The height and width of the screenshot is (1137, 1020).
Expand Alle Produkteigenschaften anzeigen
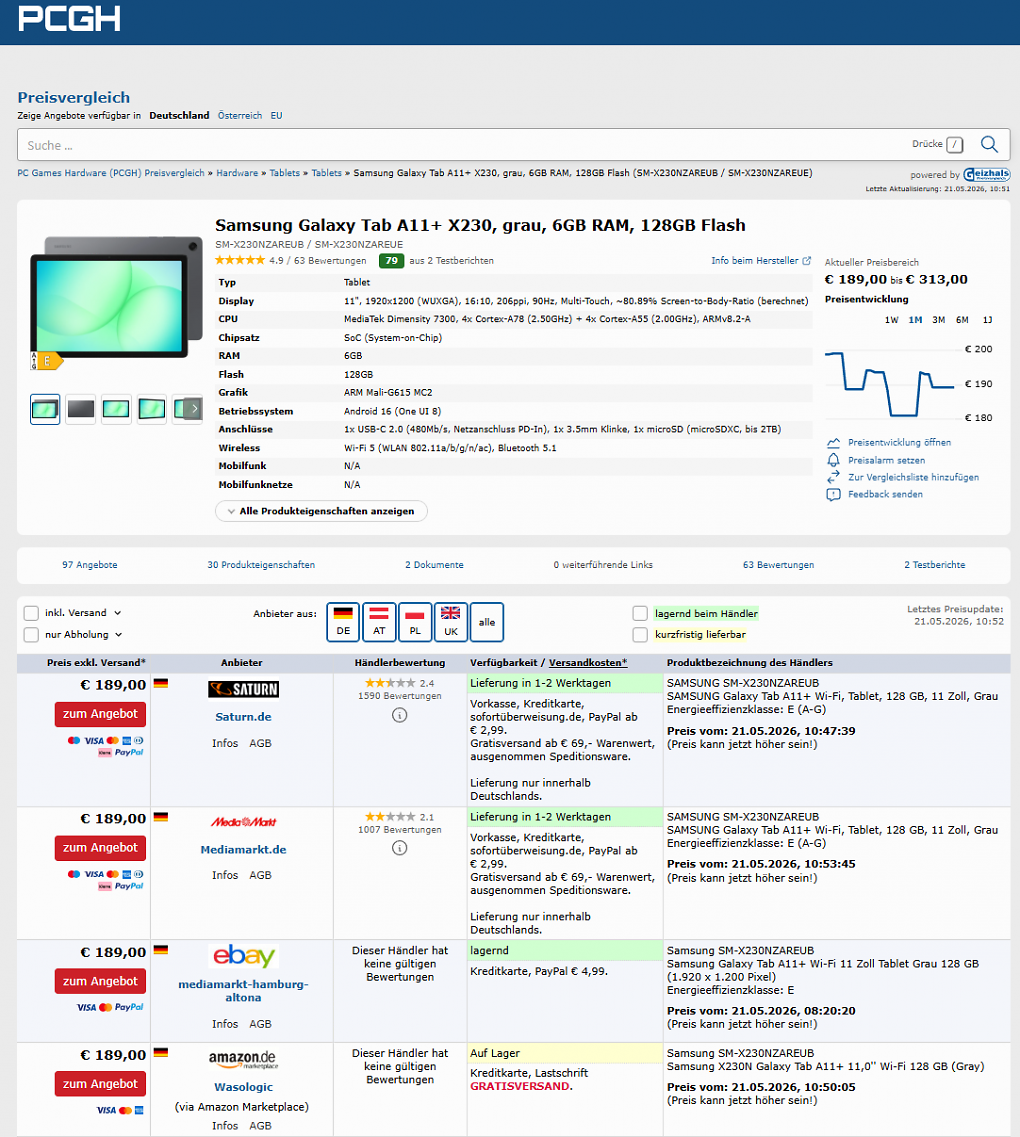[x=321, y=511]
